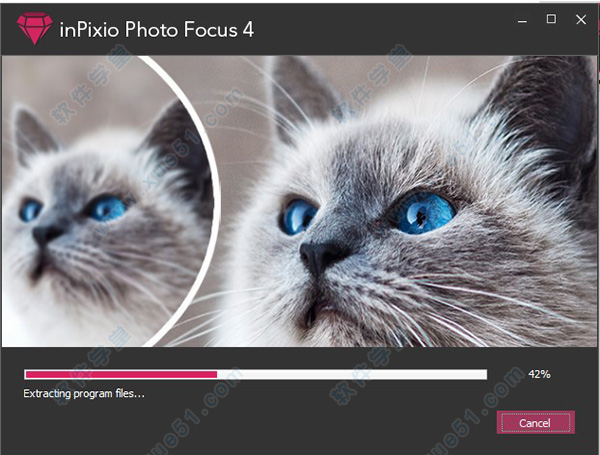The width and height of the screenshot is (600, 455).
Task: Maximize the installer window
Action: [x=551, y=19]
